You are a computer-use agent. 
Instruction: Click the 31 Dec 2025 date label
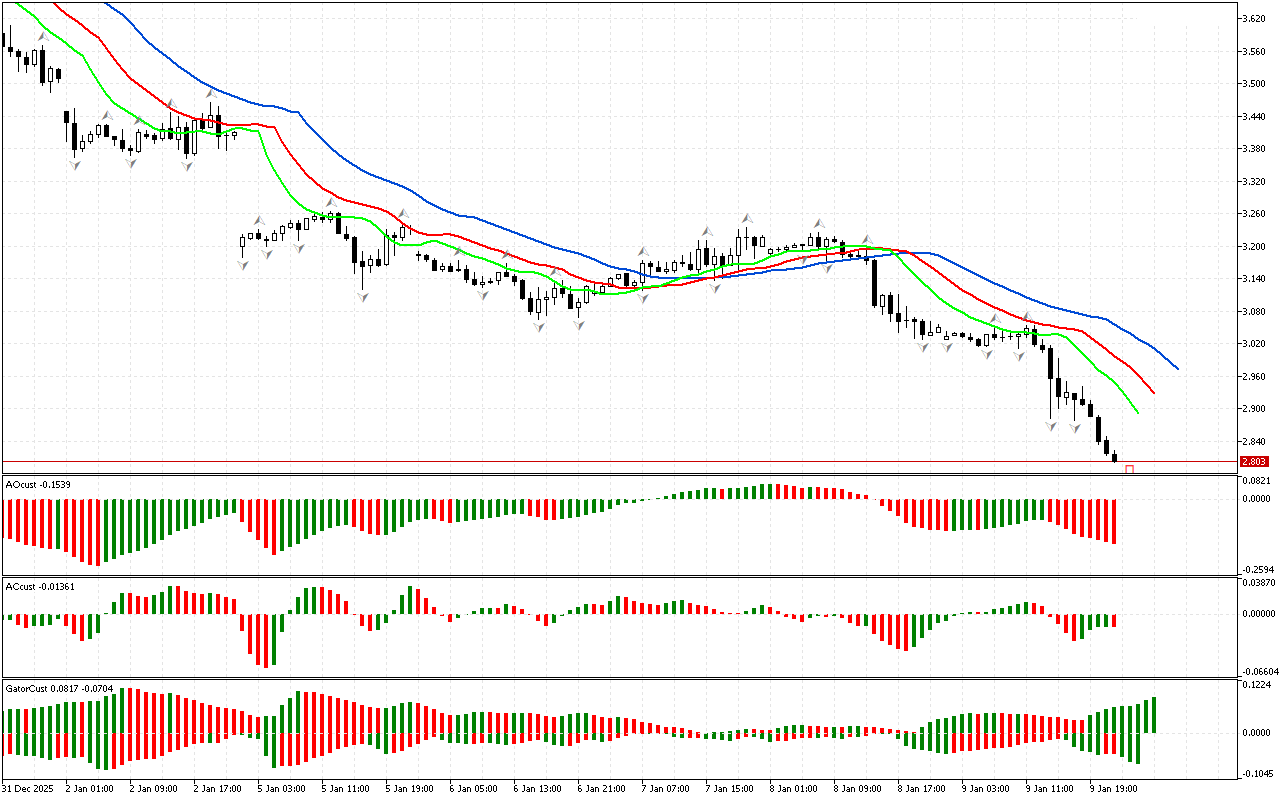click(29, 788)
